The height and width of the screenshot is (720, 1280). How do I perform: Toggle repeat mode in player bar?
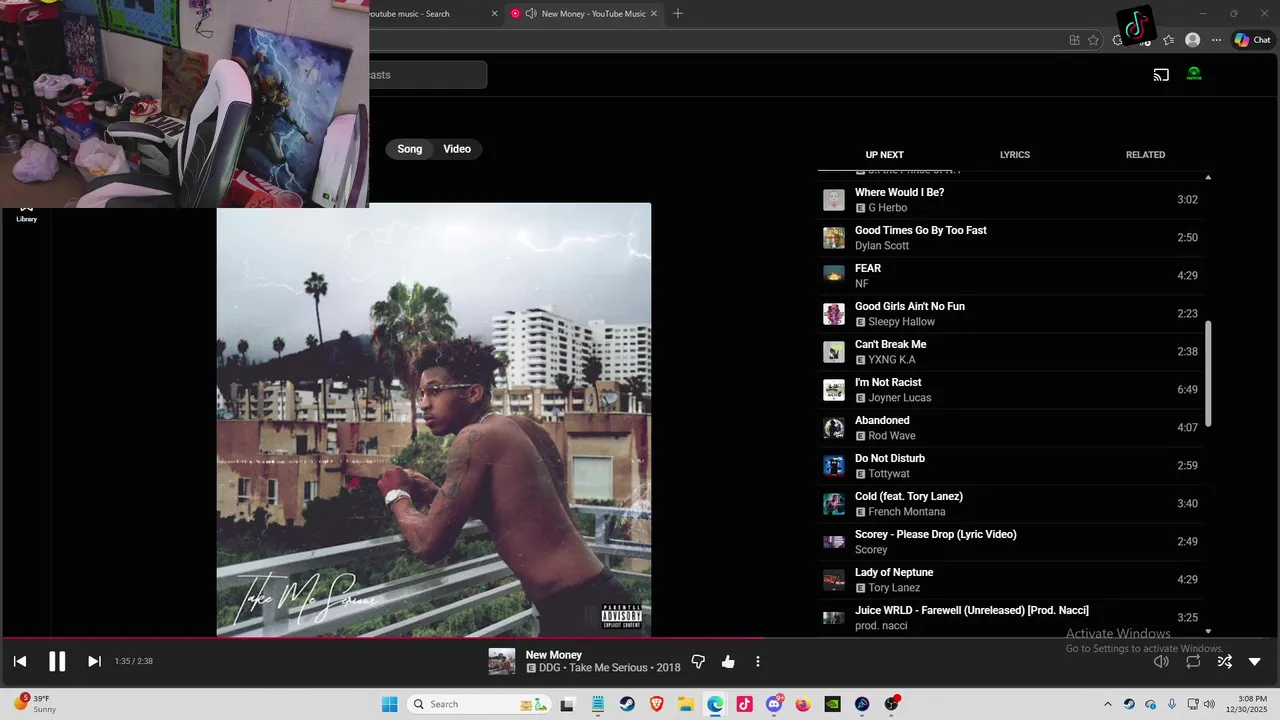click(x=1193, y=661)
